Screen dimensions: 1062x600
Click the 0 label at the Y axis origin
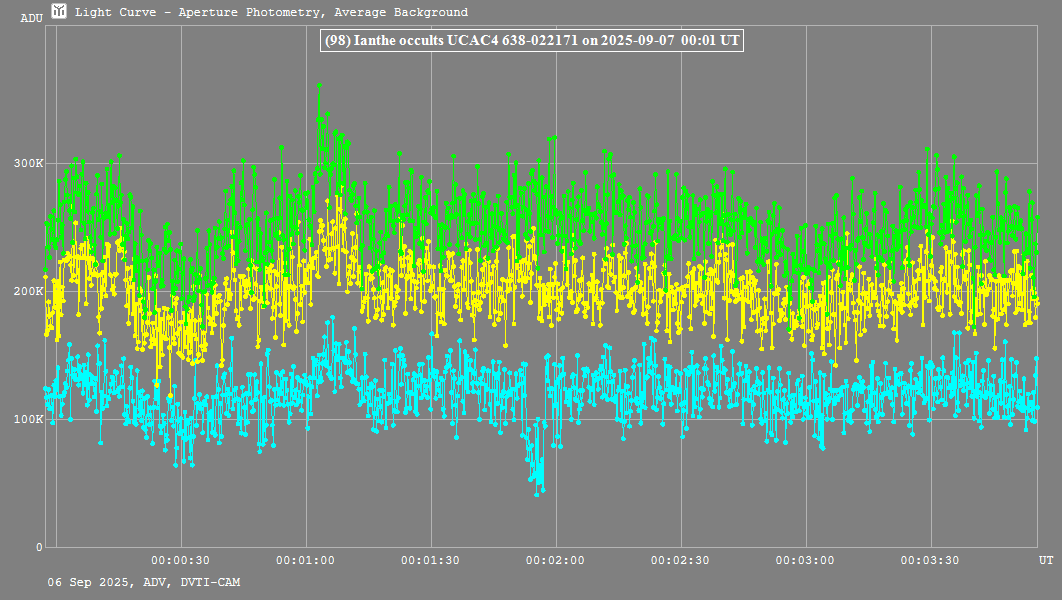pyautogui.click(x=39, y=547)
